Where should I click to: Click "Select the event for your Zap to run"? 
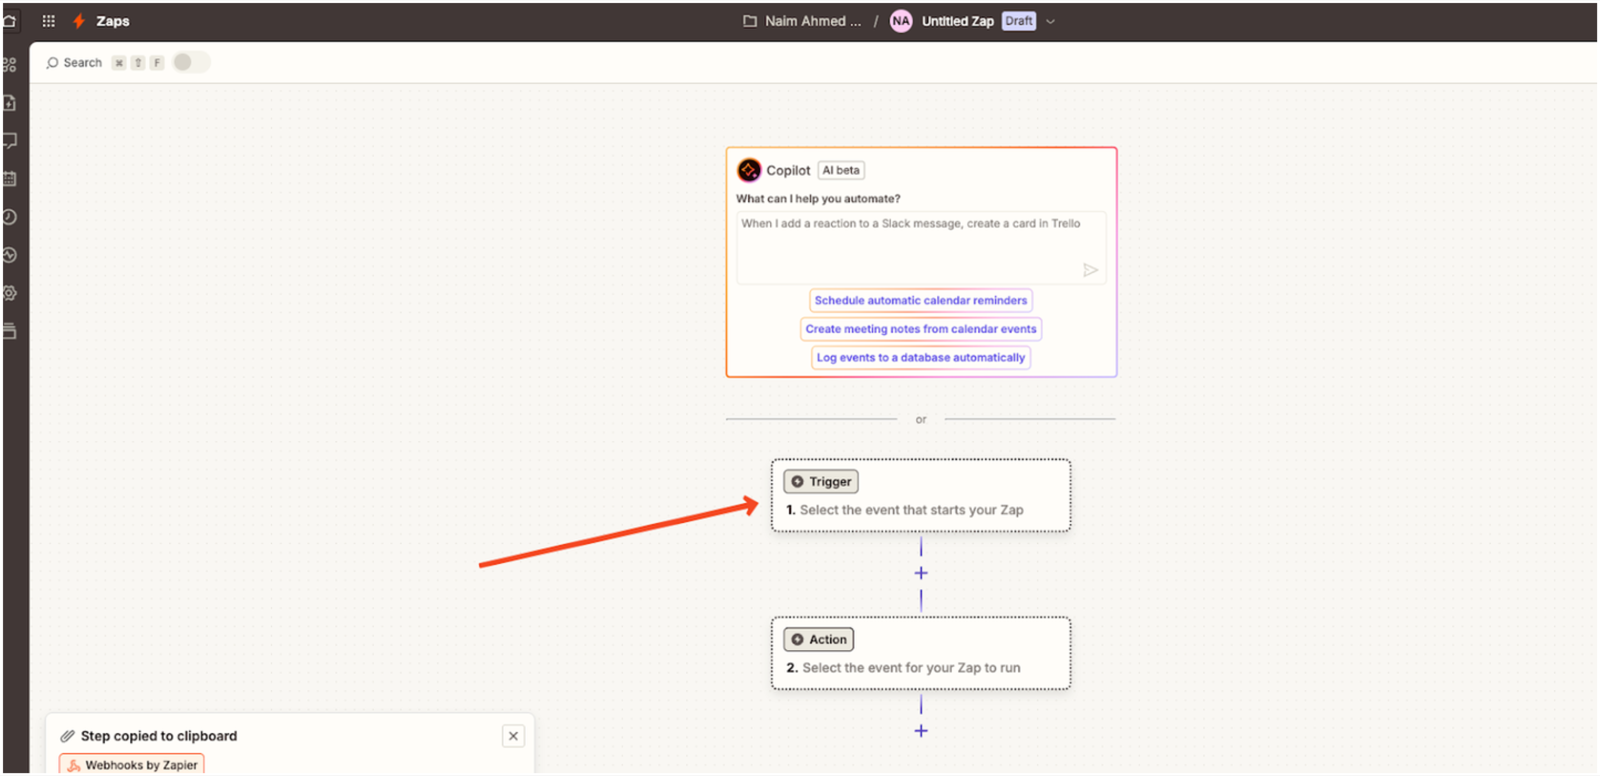click(x=912, y=668)
